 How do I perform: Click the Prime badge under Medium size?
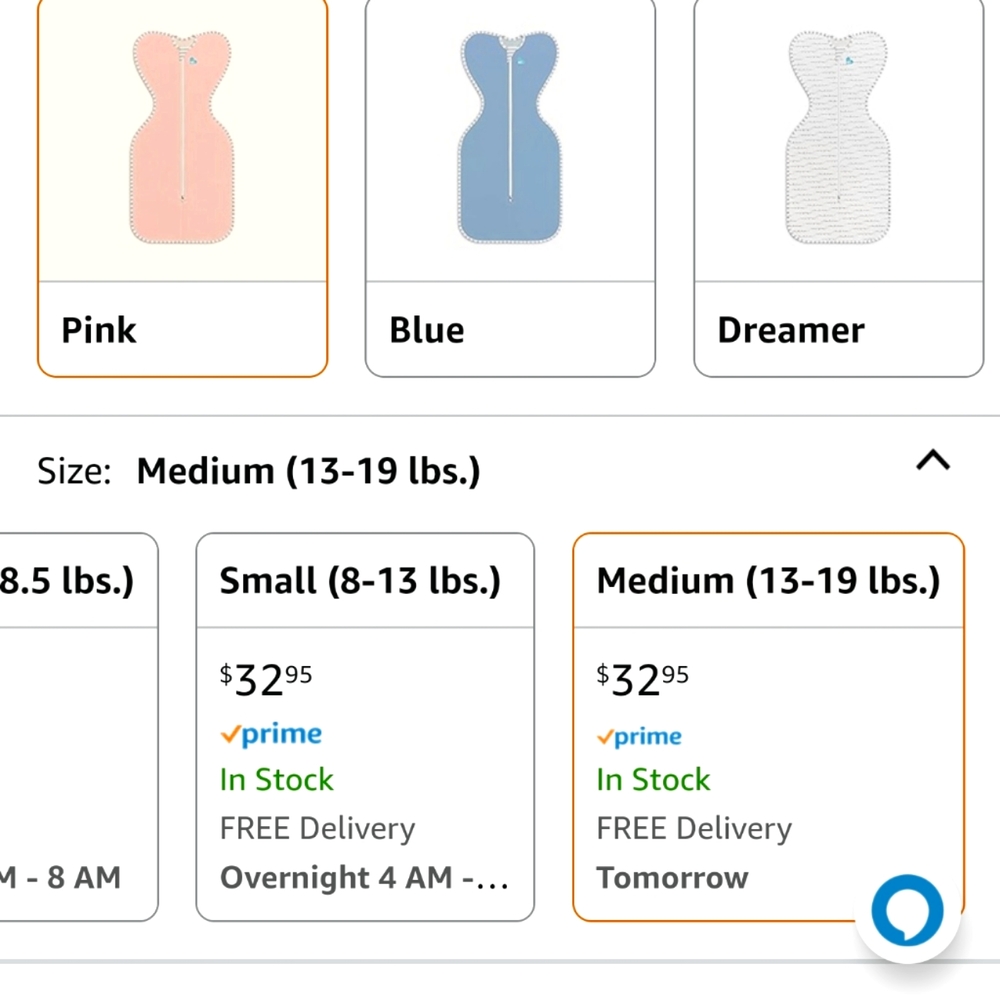coord(638,737)
